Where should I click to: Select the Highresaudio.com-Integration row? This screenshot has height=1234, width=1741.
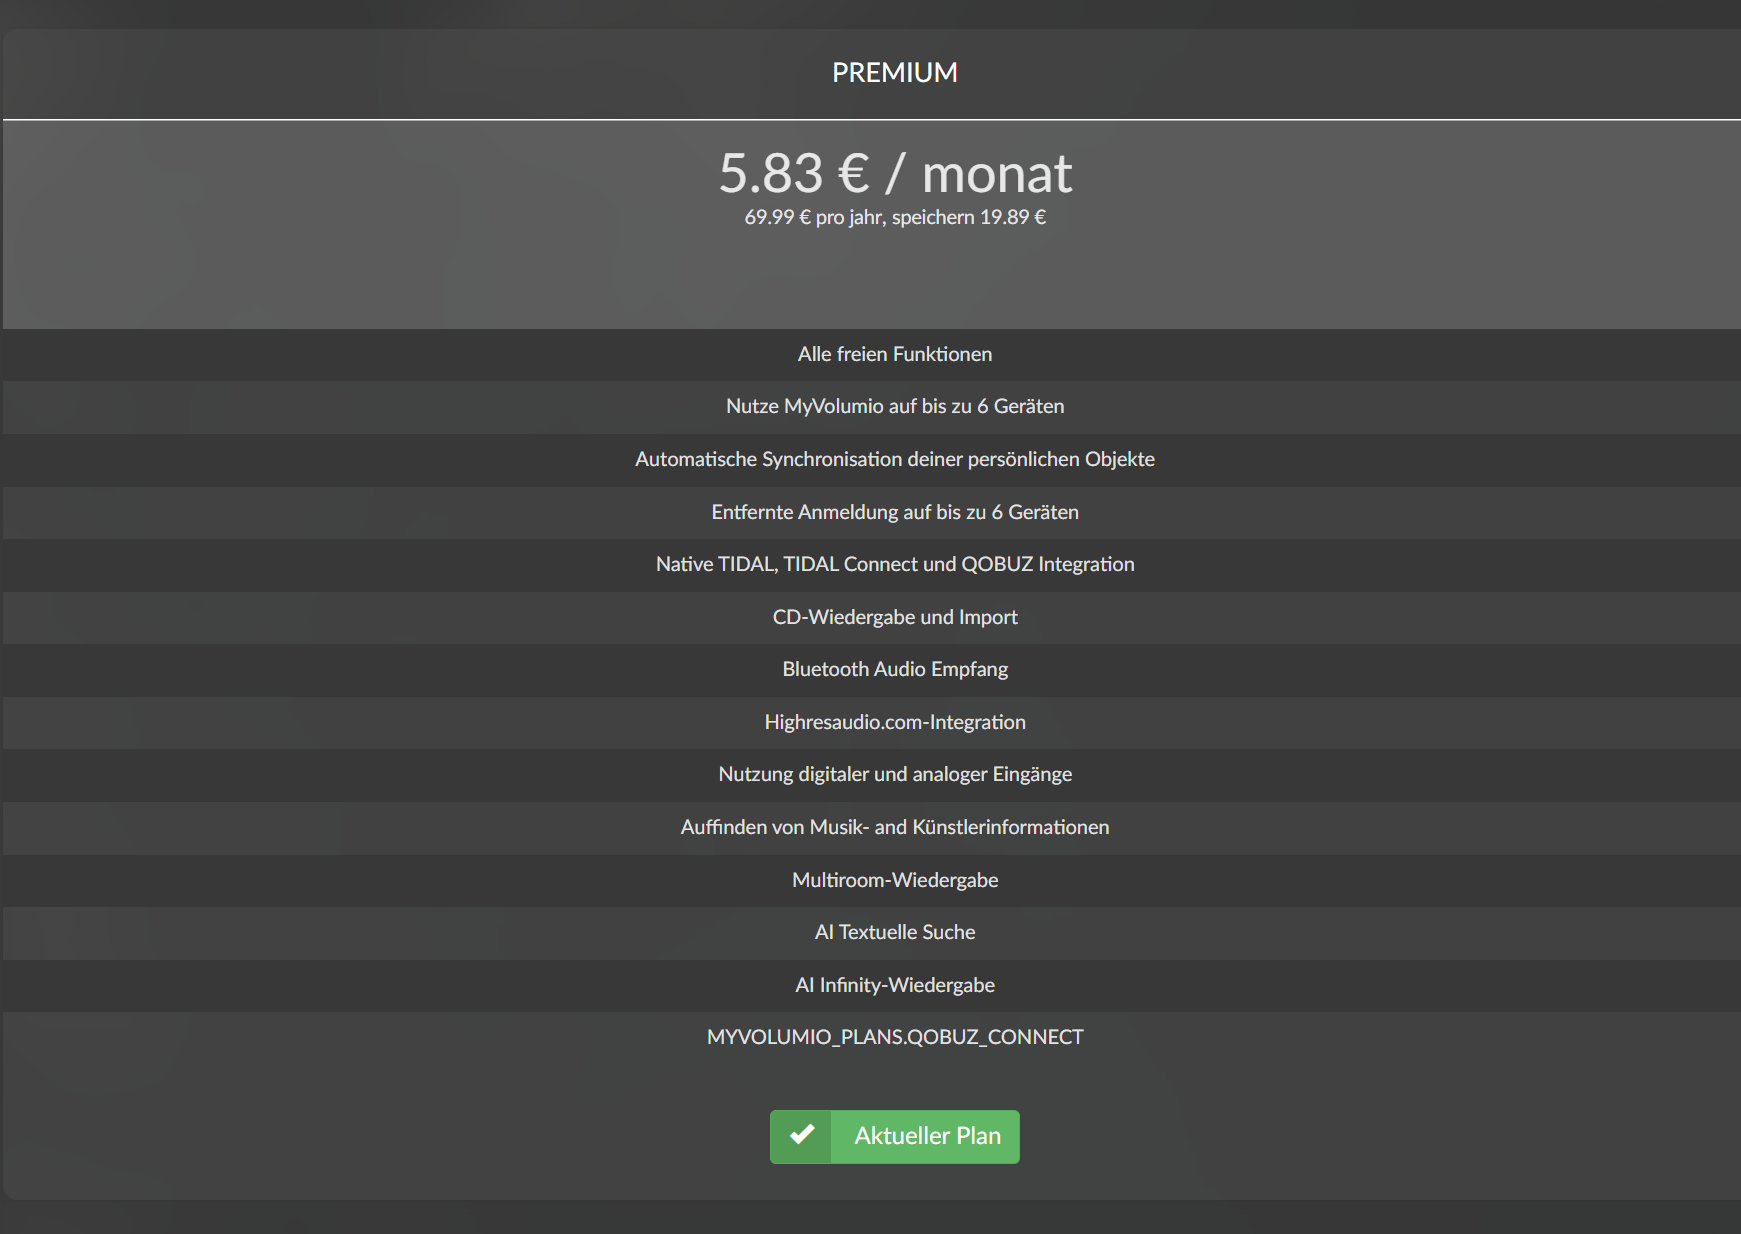tap(872, 723)
